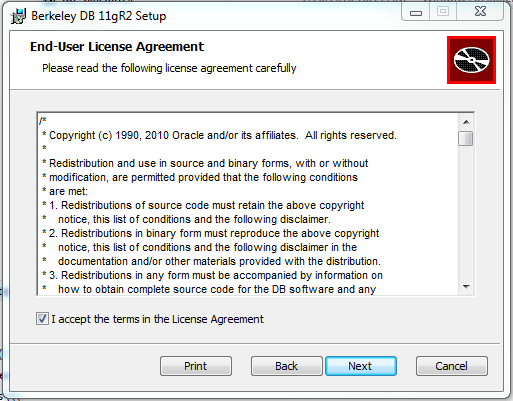Print the license agreement

[x=196, y=366]
